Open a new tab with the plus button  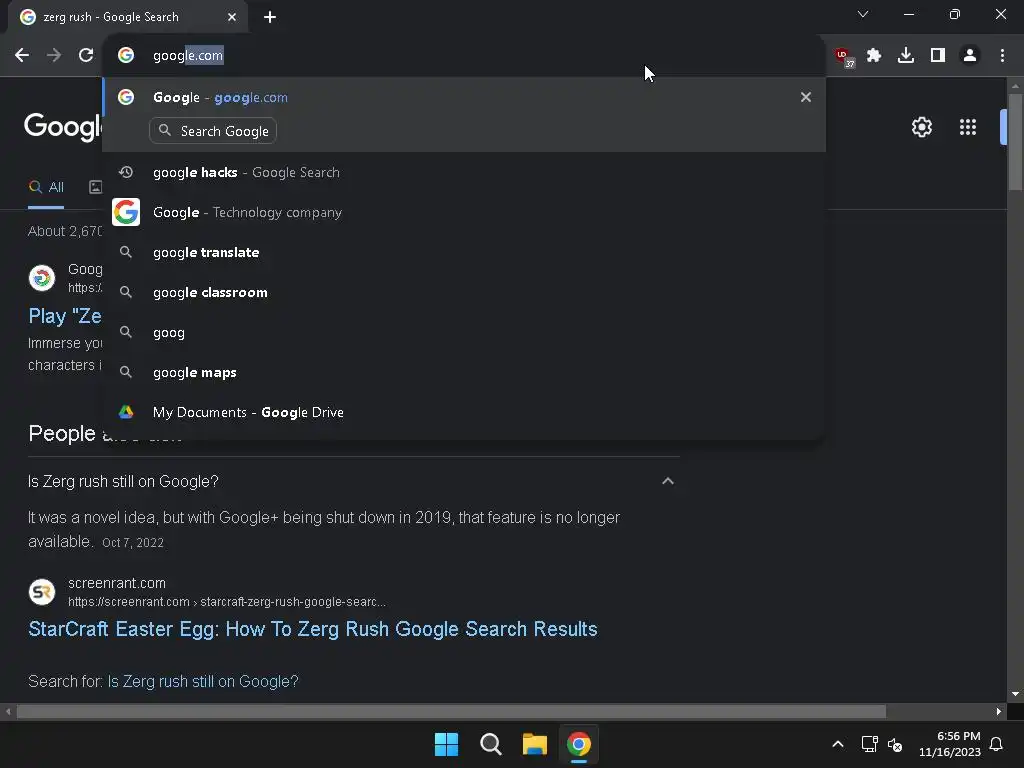(x=270, y=17)
